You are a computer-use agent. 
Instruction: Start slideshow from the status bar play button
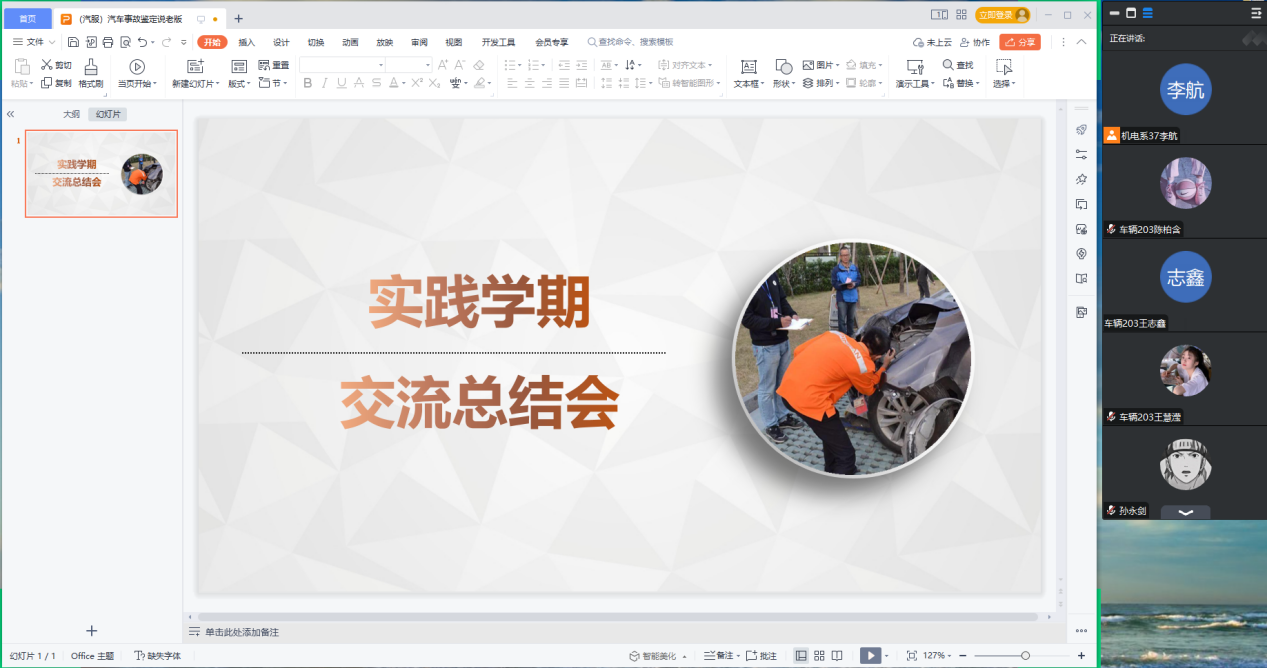(871, 656)
